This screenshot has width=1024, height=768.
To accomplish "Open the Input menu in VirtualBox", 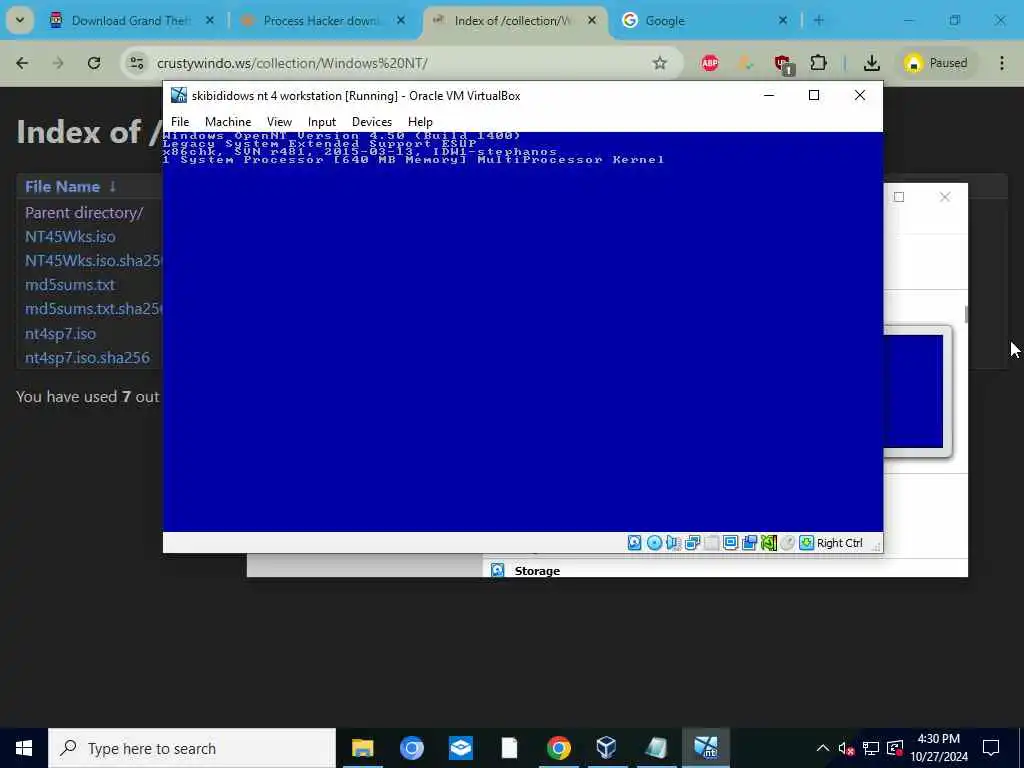I will (321, 122).
